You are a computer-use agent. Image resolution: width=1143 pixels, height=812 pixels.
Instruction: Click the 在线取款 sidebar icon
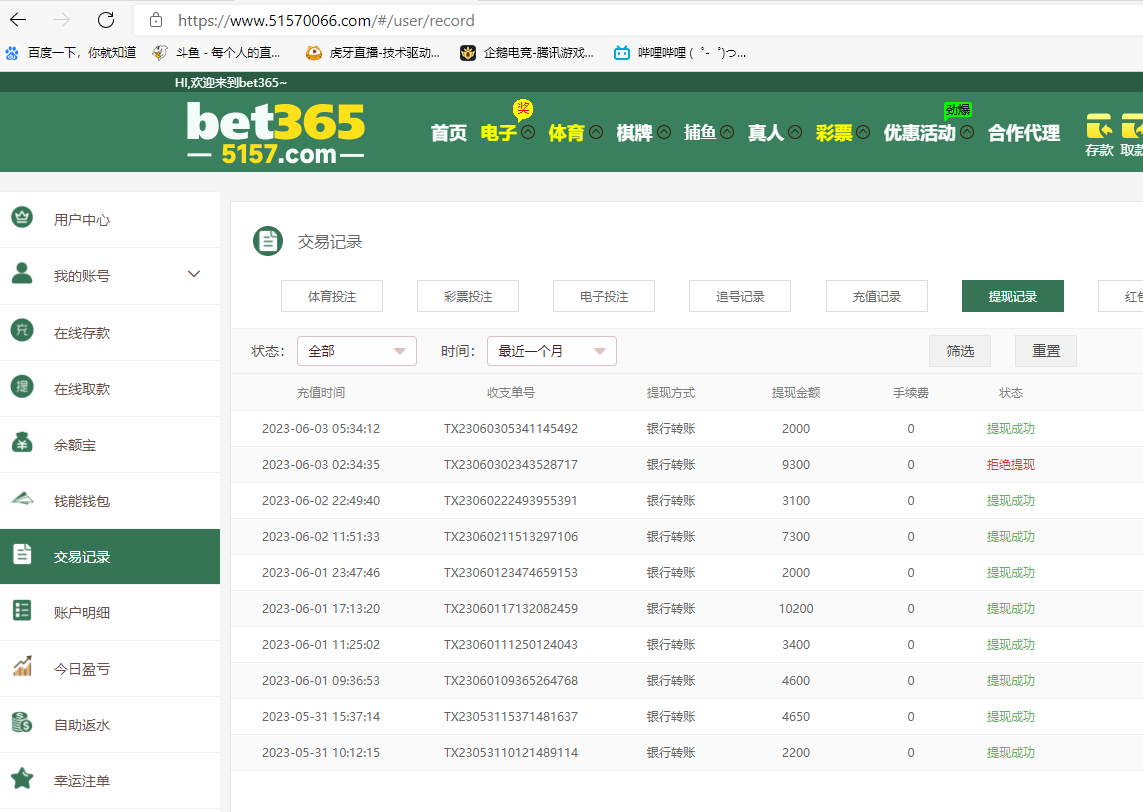pyautogui.click(x=22, y=387)
